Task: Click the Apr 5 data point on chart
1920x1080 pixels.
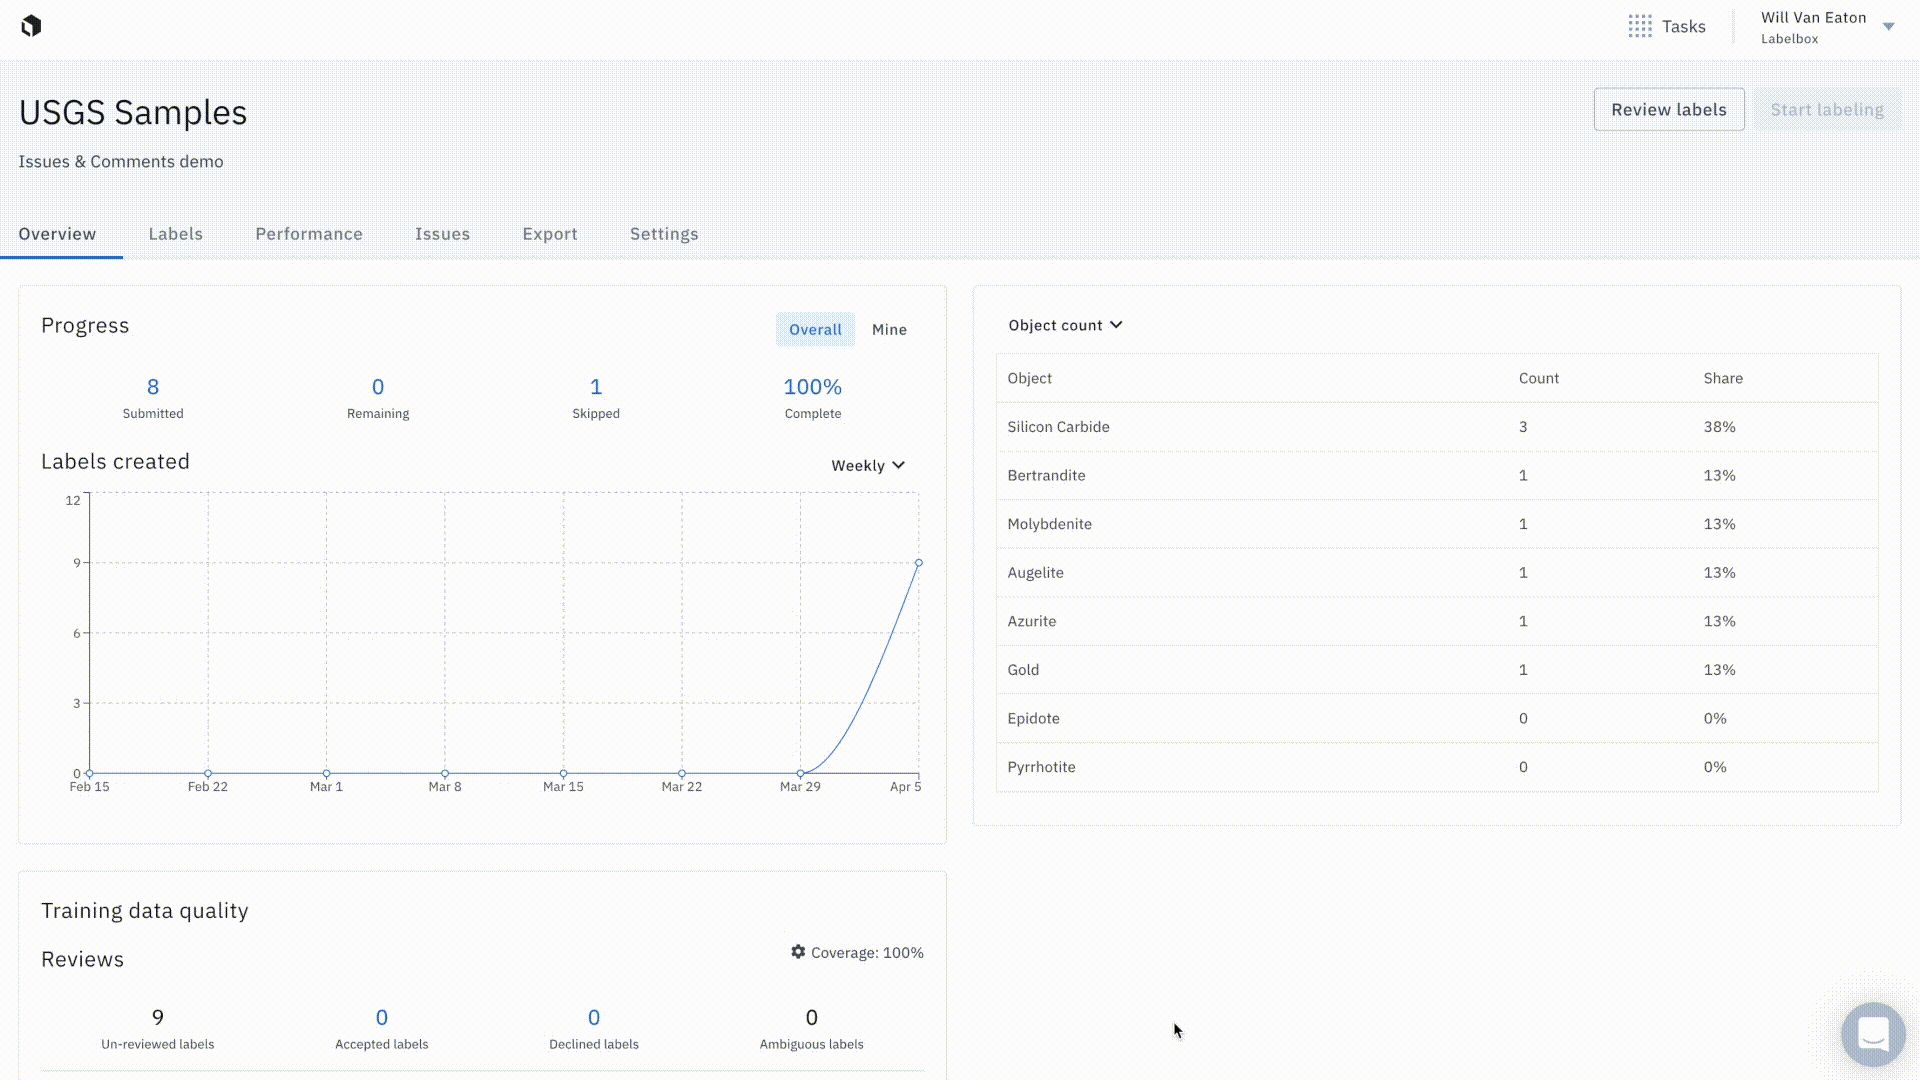Action: coord(919,563)
